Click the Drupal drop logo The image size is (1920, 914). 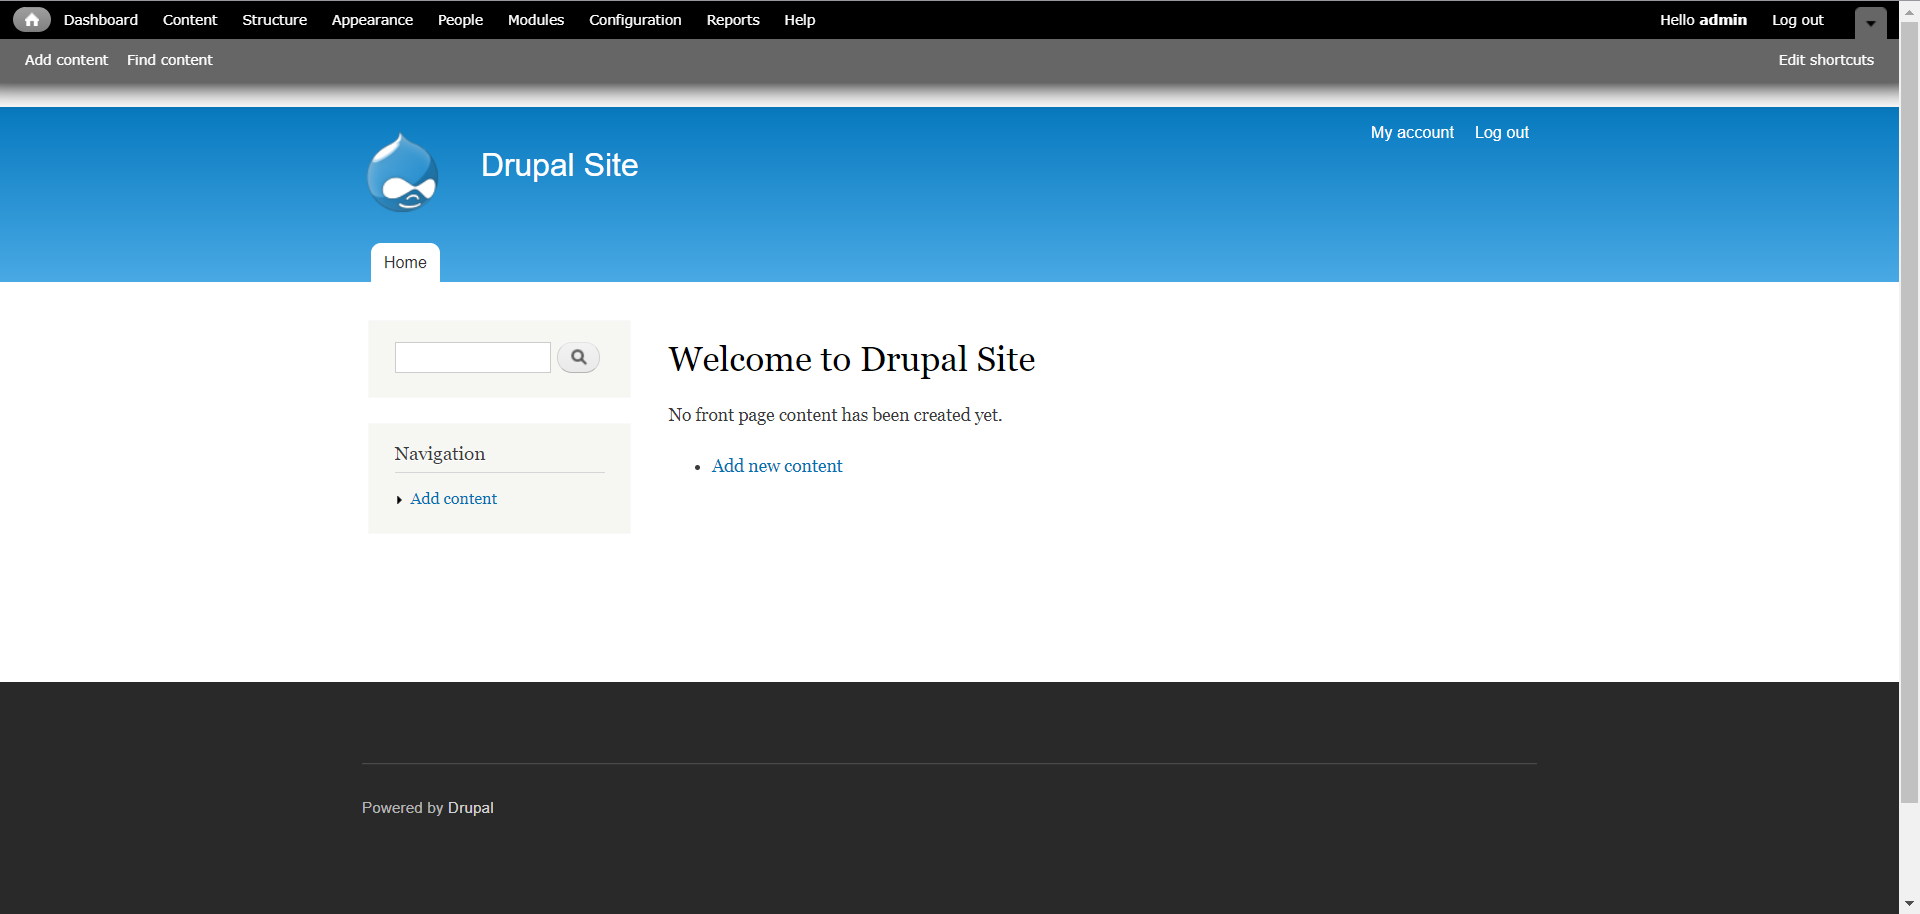403,172
